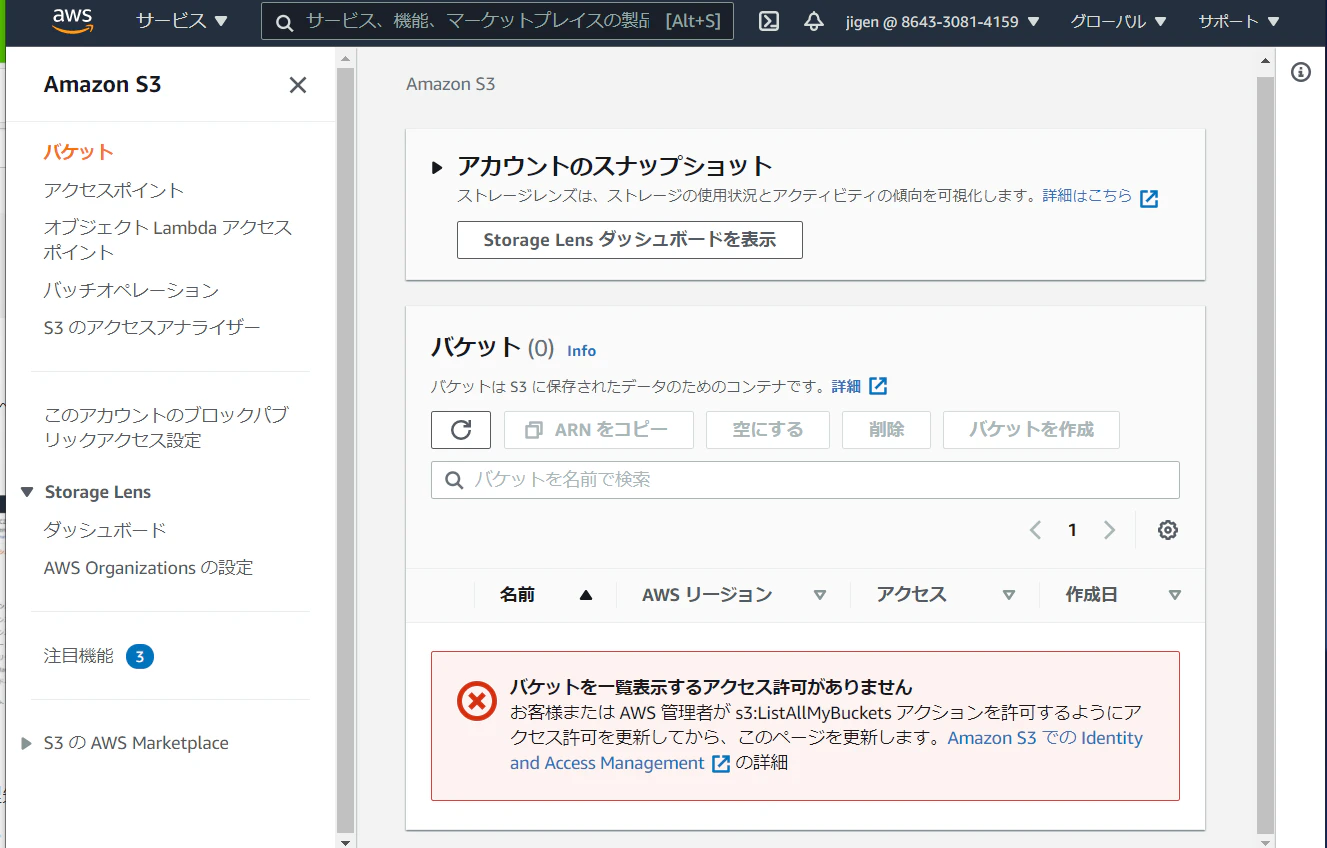Focus the top AWS services search box

(497, 21)
